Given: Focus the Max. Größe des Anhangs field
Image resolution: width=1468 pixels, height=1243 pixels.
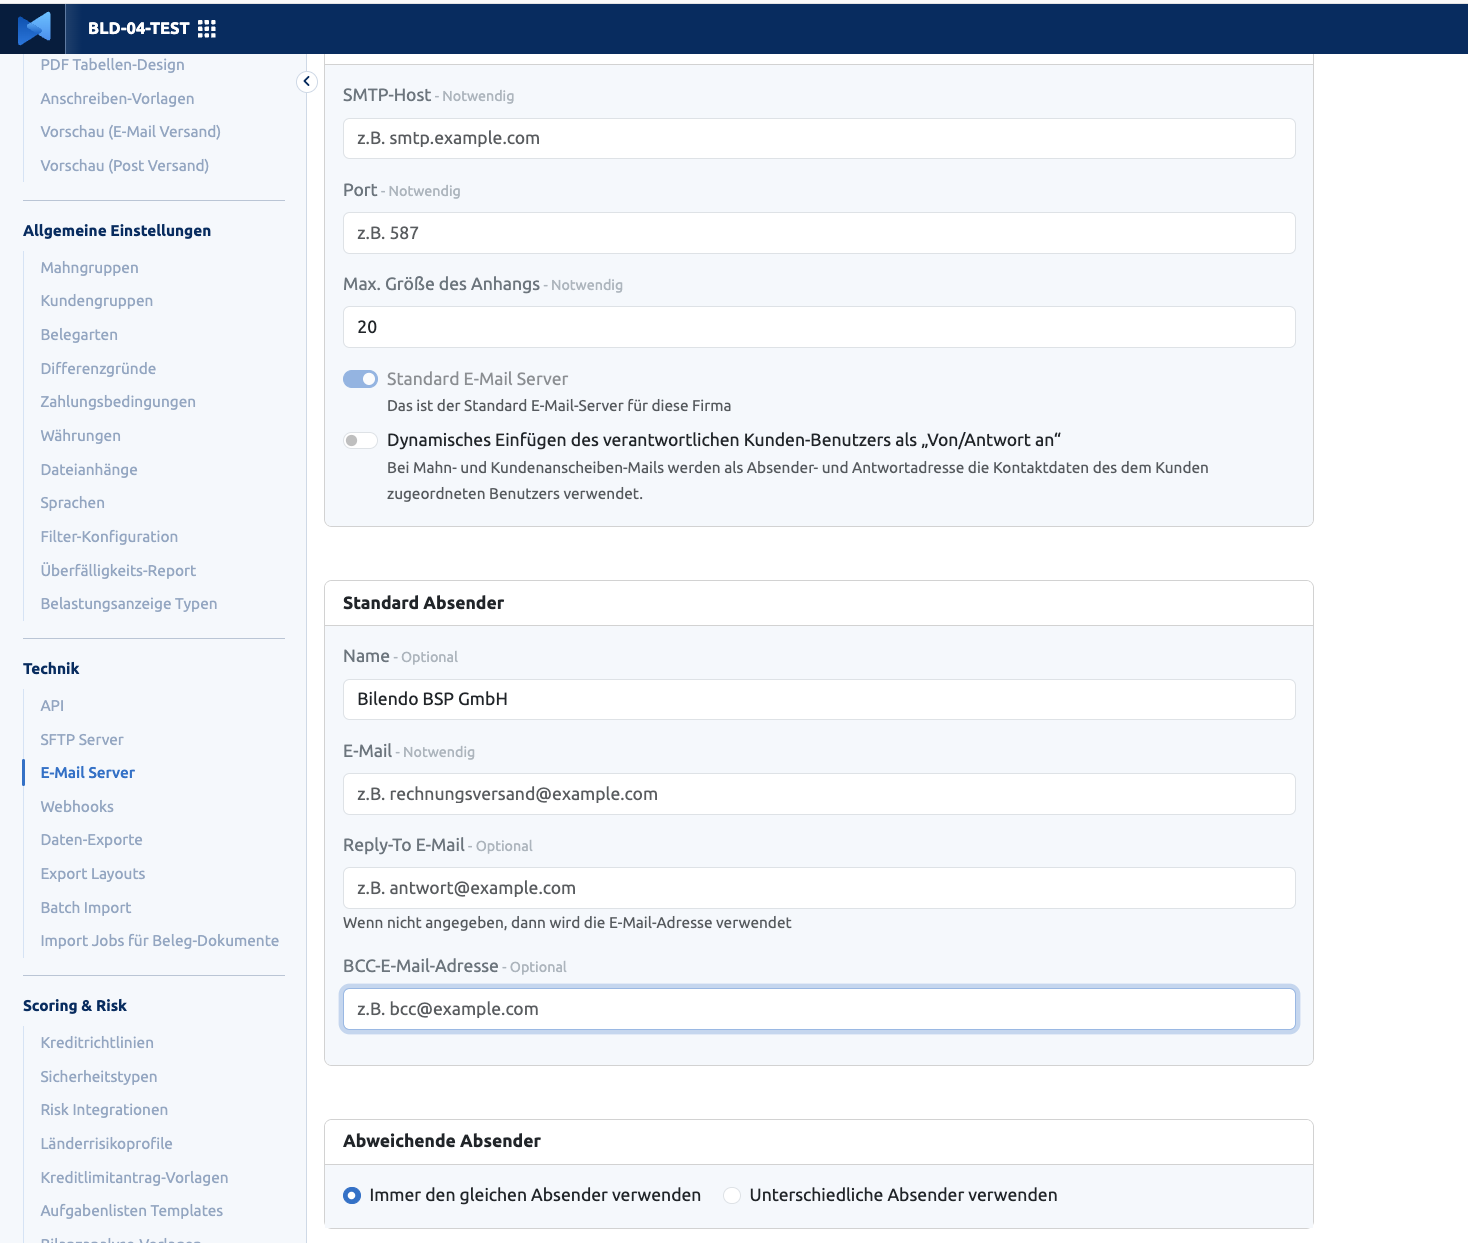Looking at the screenshot, I should click(x=819, y=327).
